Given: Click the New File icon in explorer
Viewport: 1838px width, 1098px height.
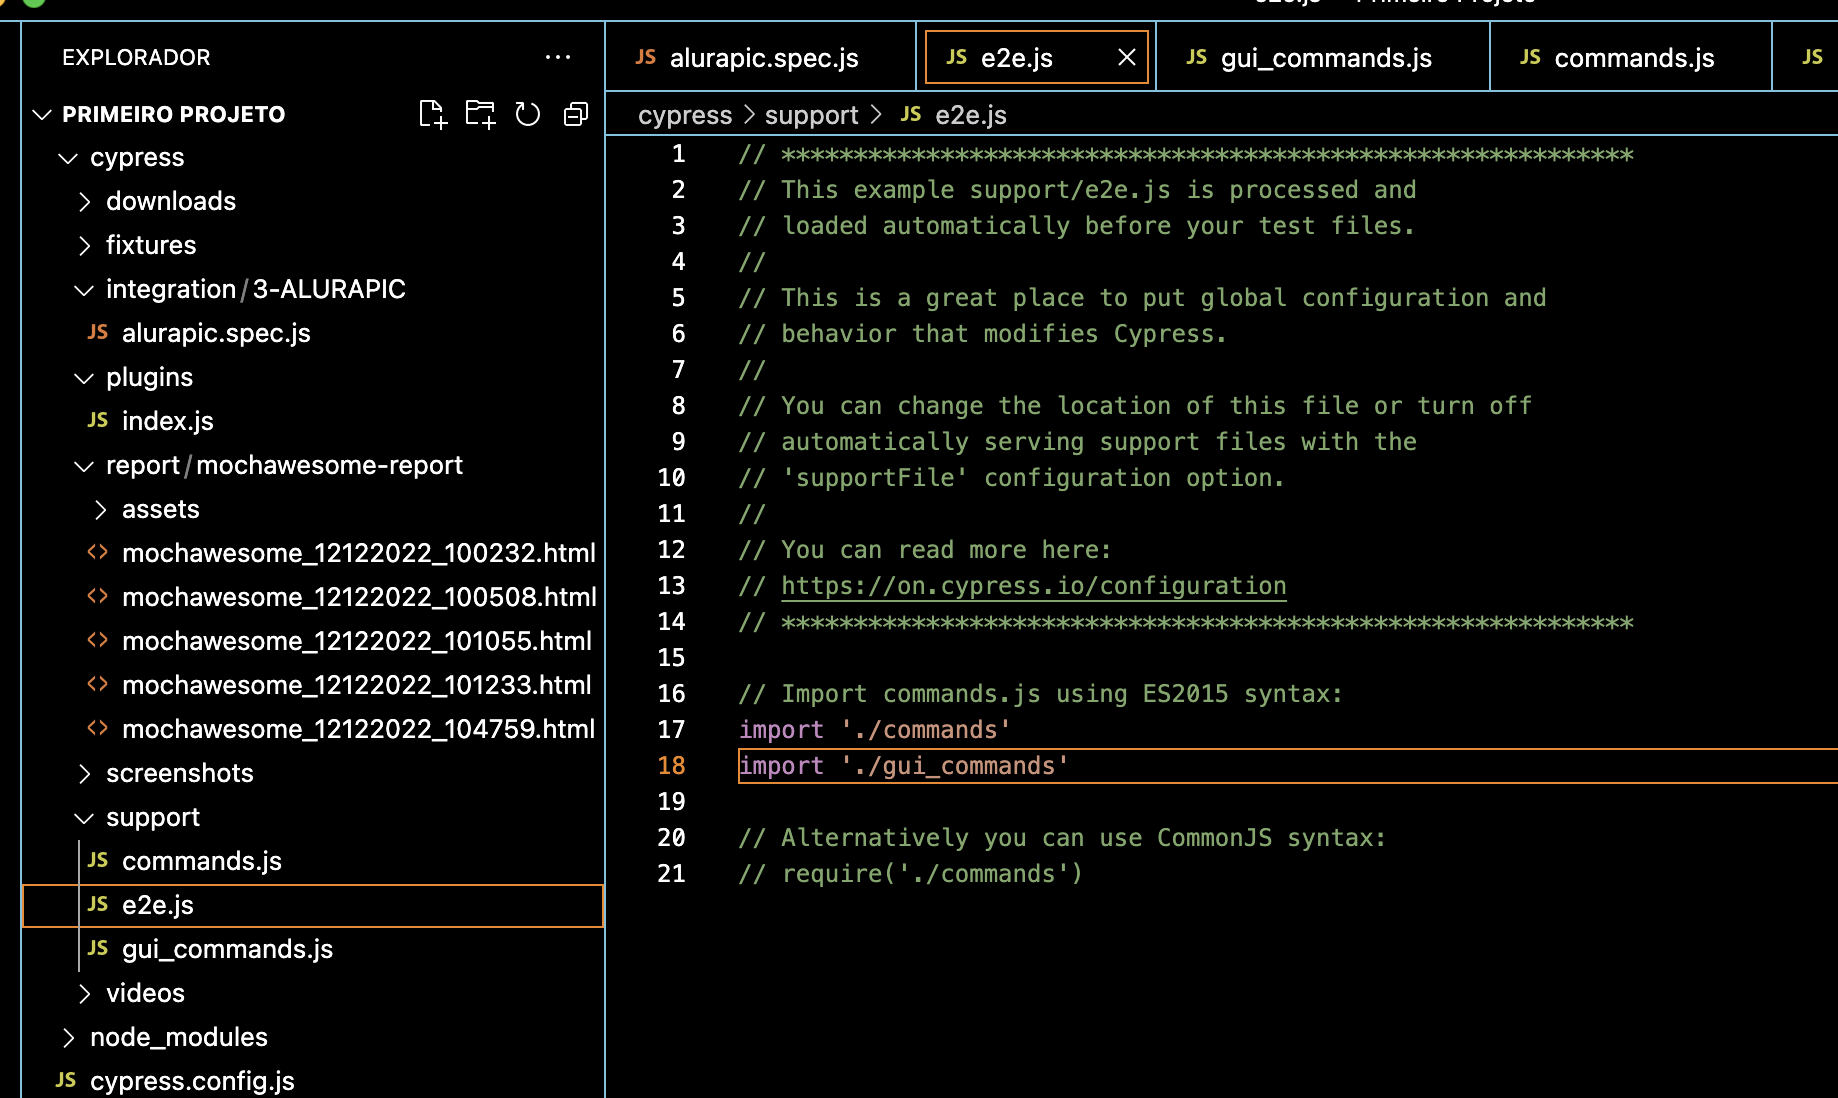Looking at the screenshot, I should click(432, 115).
